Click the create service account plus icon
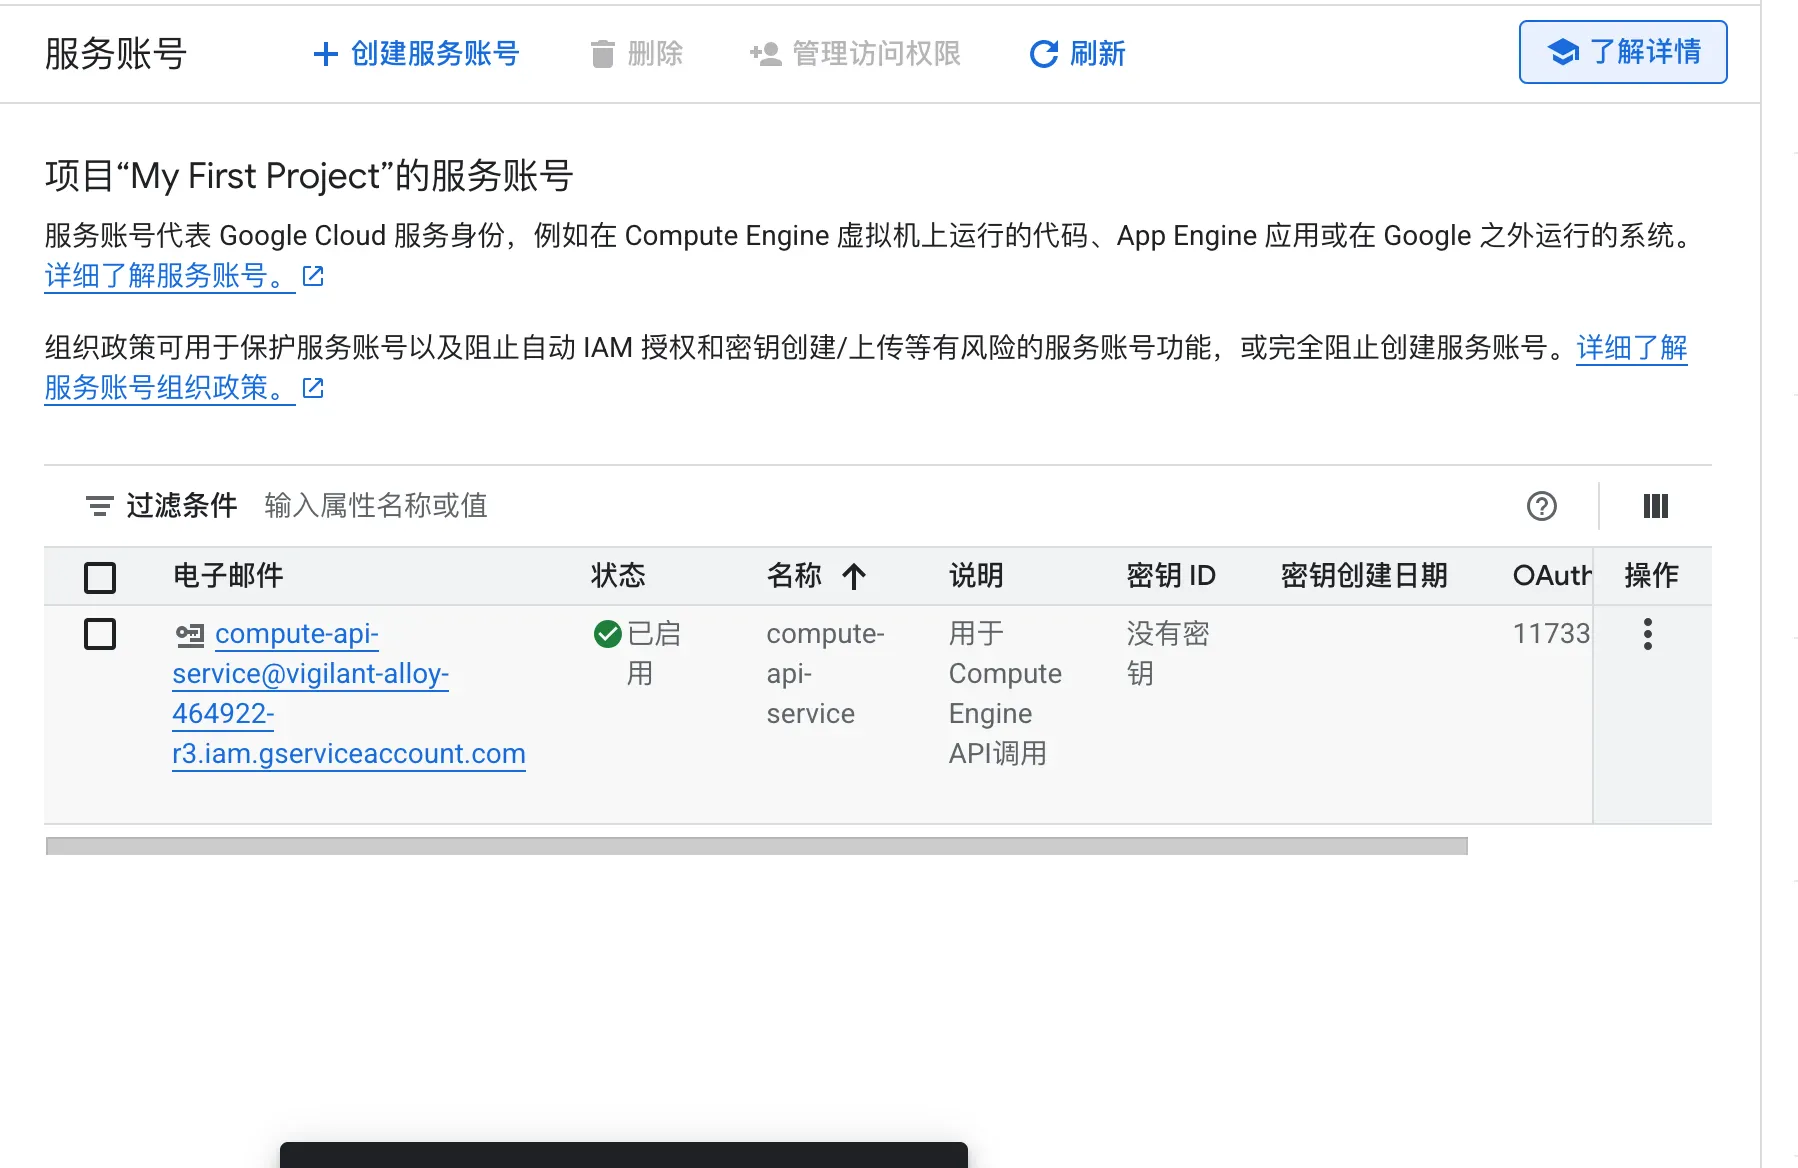 click(325, 54)
